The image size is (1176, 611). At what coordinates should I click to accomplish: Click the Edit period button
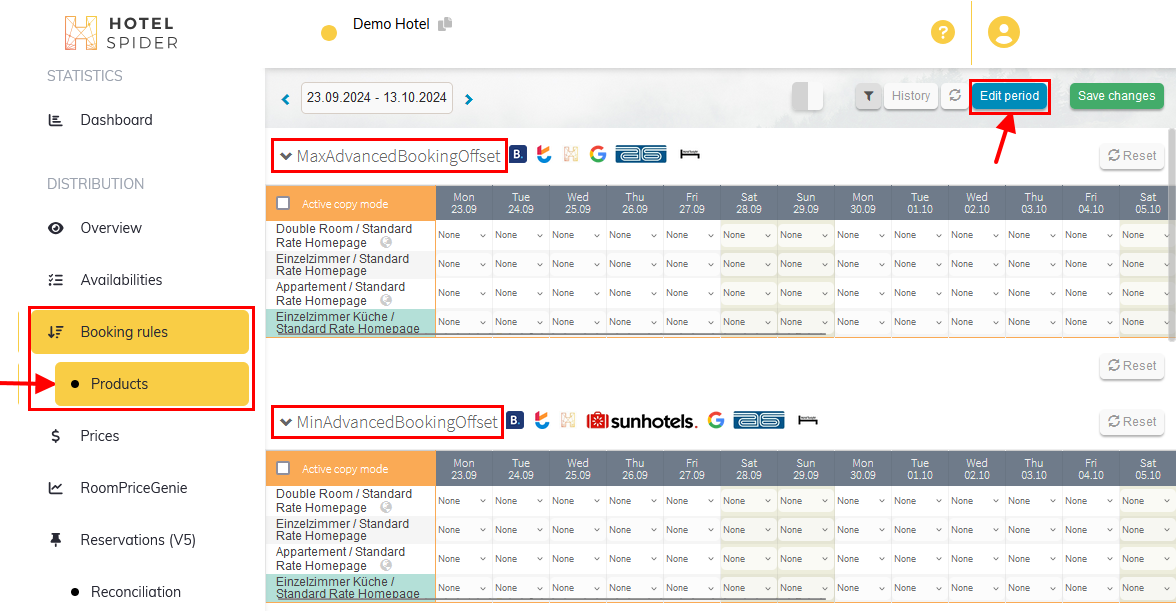[x=1009, y=96]
